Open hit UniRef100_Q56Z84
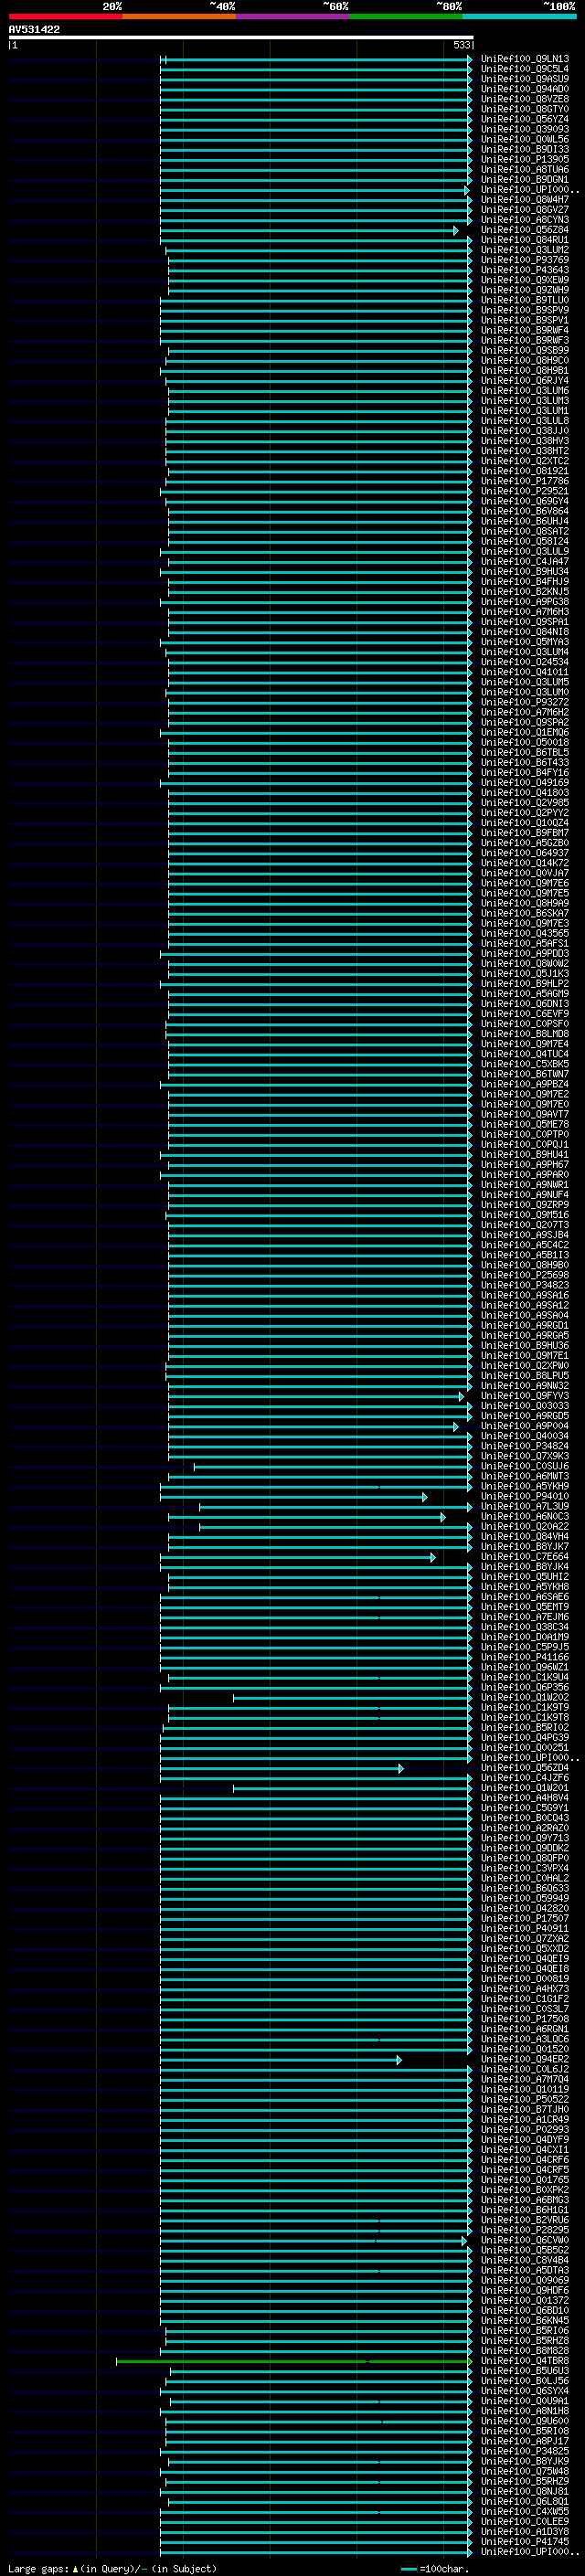This screenshot has height=2576, width=585. coord(525,230)
